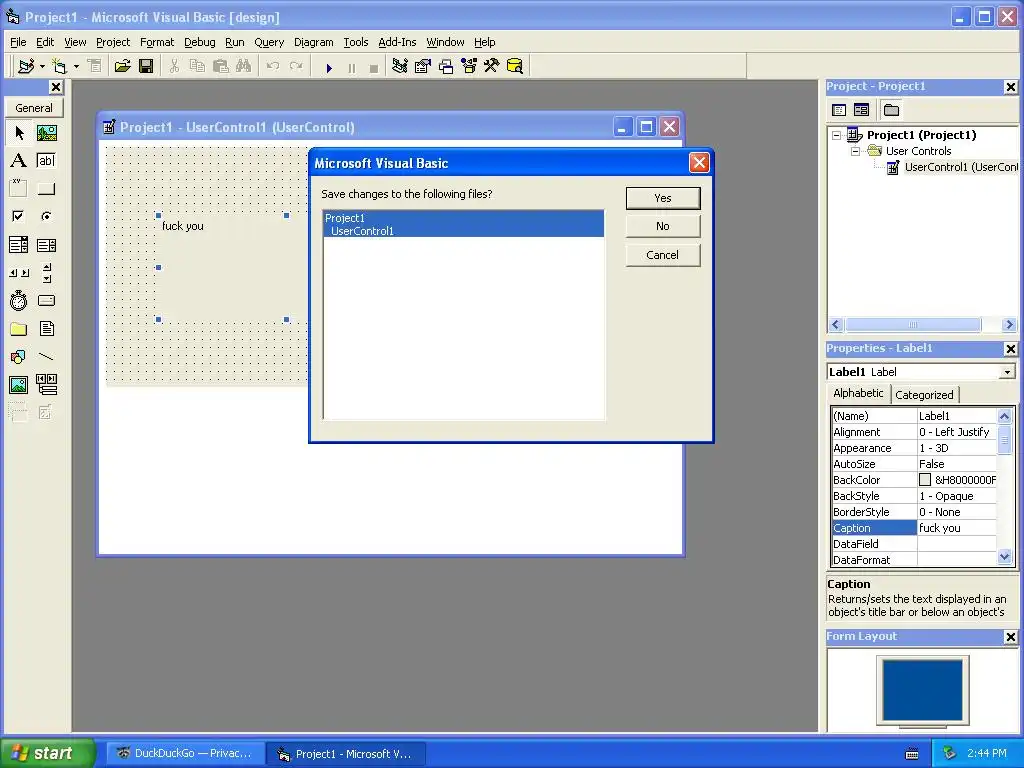The image size is (1024, 768).
Task: Click the Save Project floppy icon
Action: coord(146,66)
